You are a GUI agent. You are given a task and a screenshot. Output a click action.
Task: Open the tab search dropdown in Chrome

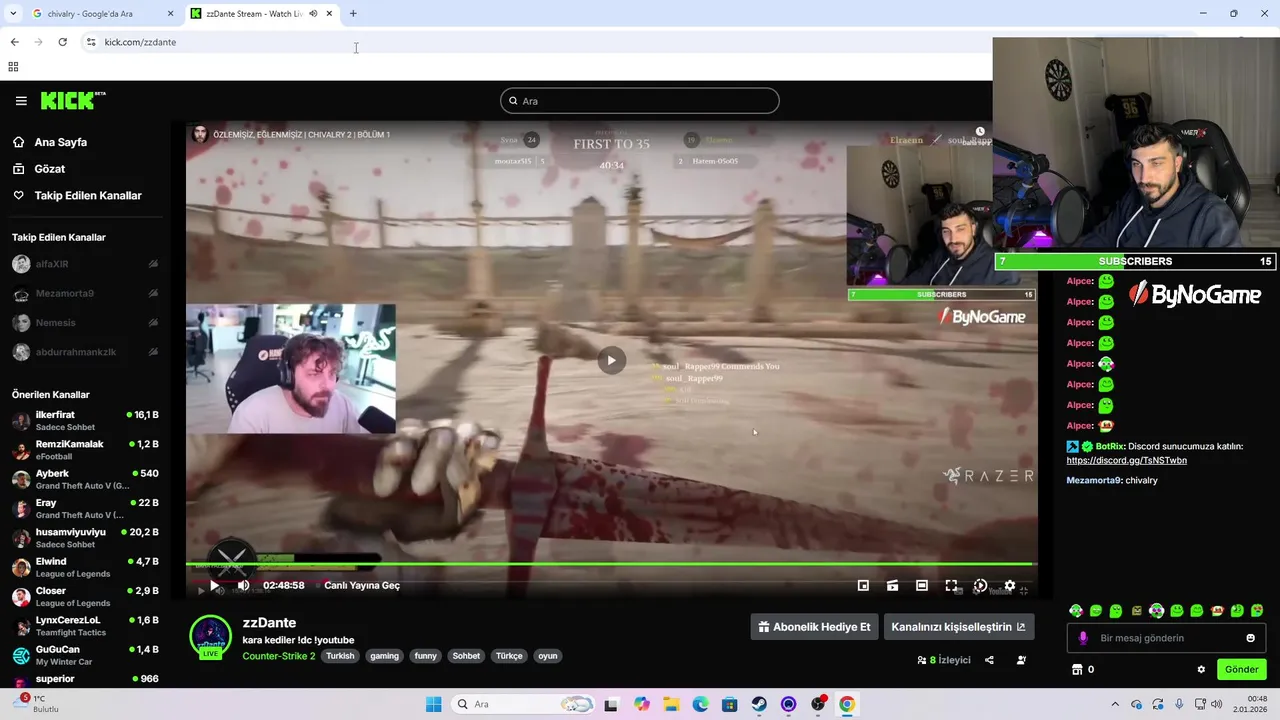(x=13, y=14)
